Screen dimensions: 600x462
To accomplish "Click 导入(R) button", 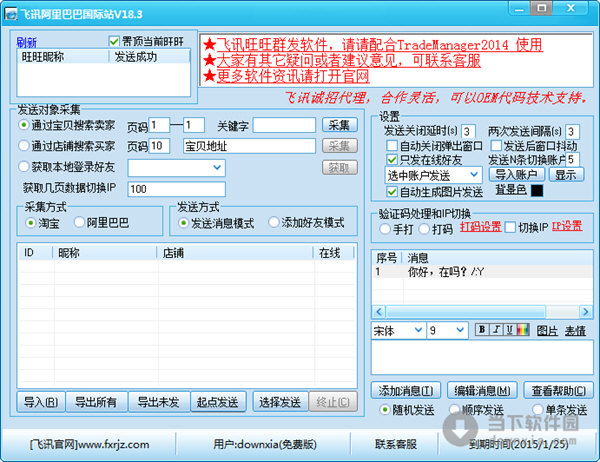I will pyautogui.click(x=41, y=402).
